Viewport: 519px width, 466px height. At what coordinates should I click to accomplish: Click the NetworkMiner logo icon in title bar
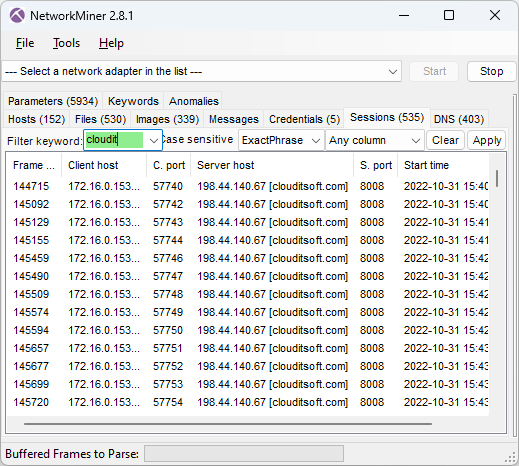[x=17, y=15]
